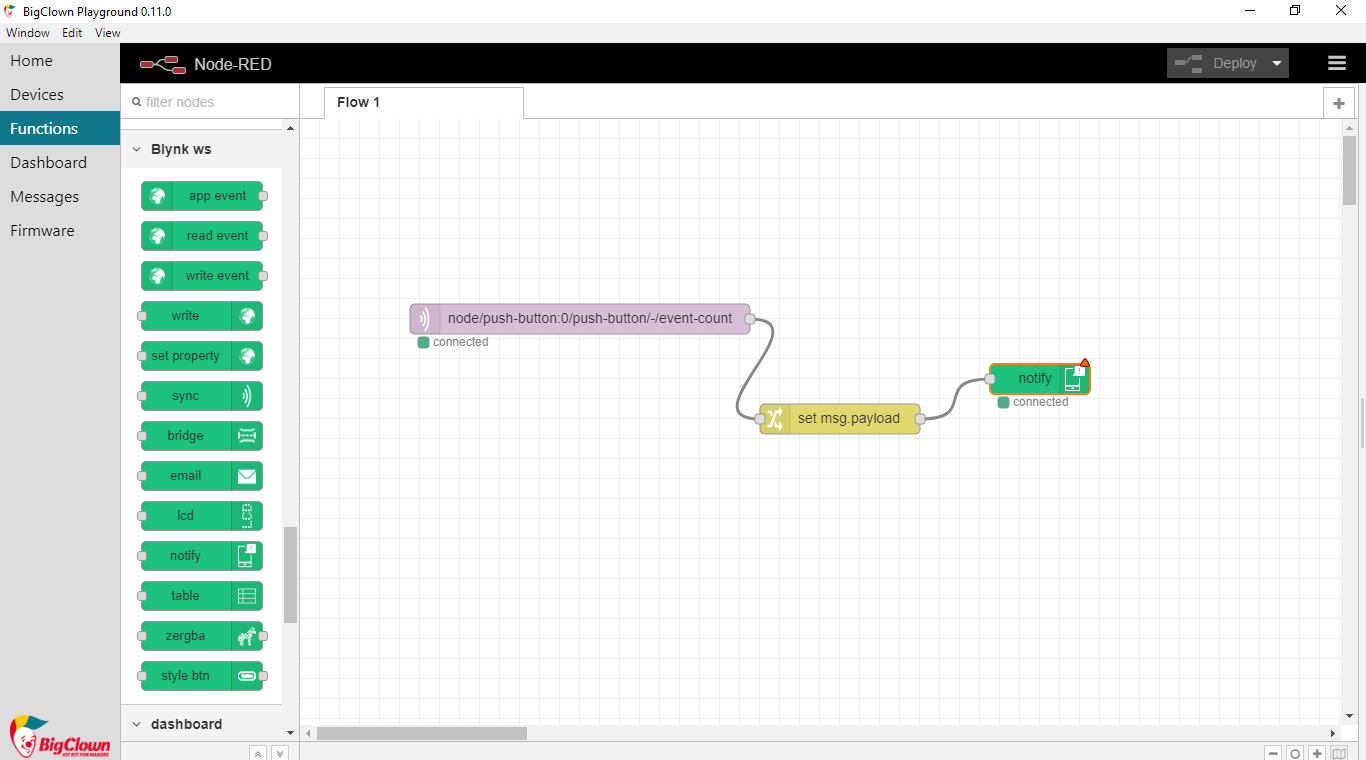Image resolution: width=1366 pixels, height=760 pixels.
Task: Select the set property palette node
Action: [202, 356]
